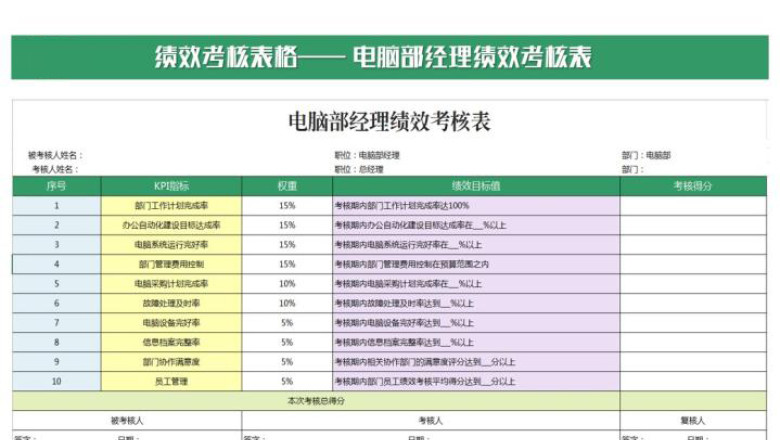The image size is (780, 440).
Task: Select the 权重 column header
Action: pyautogui.click(x=287, y=186)
